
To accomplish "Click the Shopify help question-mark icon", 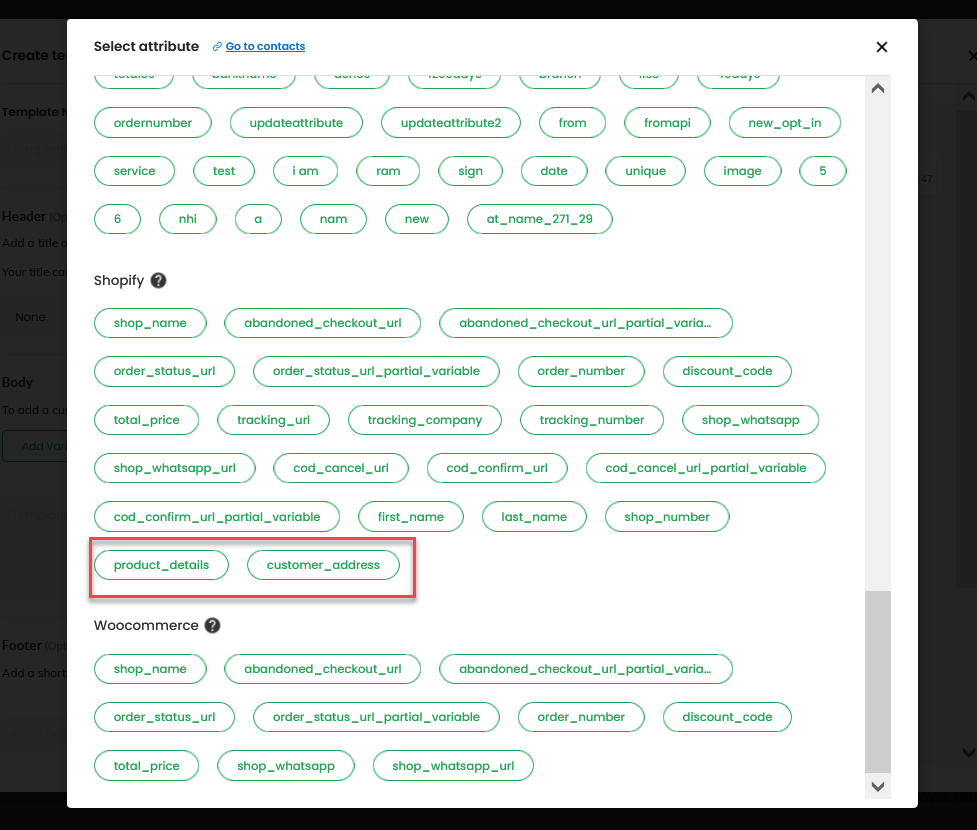I will (158, 280).
